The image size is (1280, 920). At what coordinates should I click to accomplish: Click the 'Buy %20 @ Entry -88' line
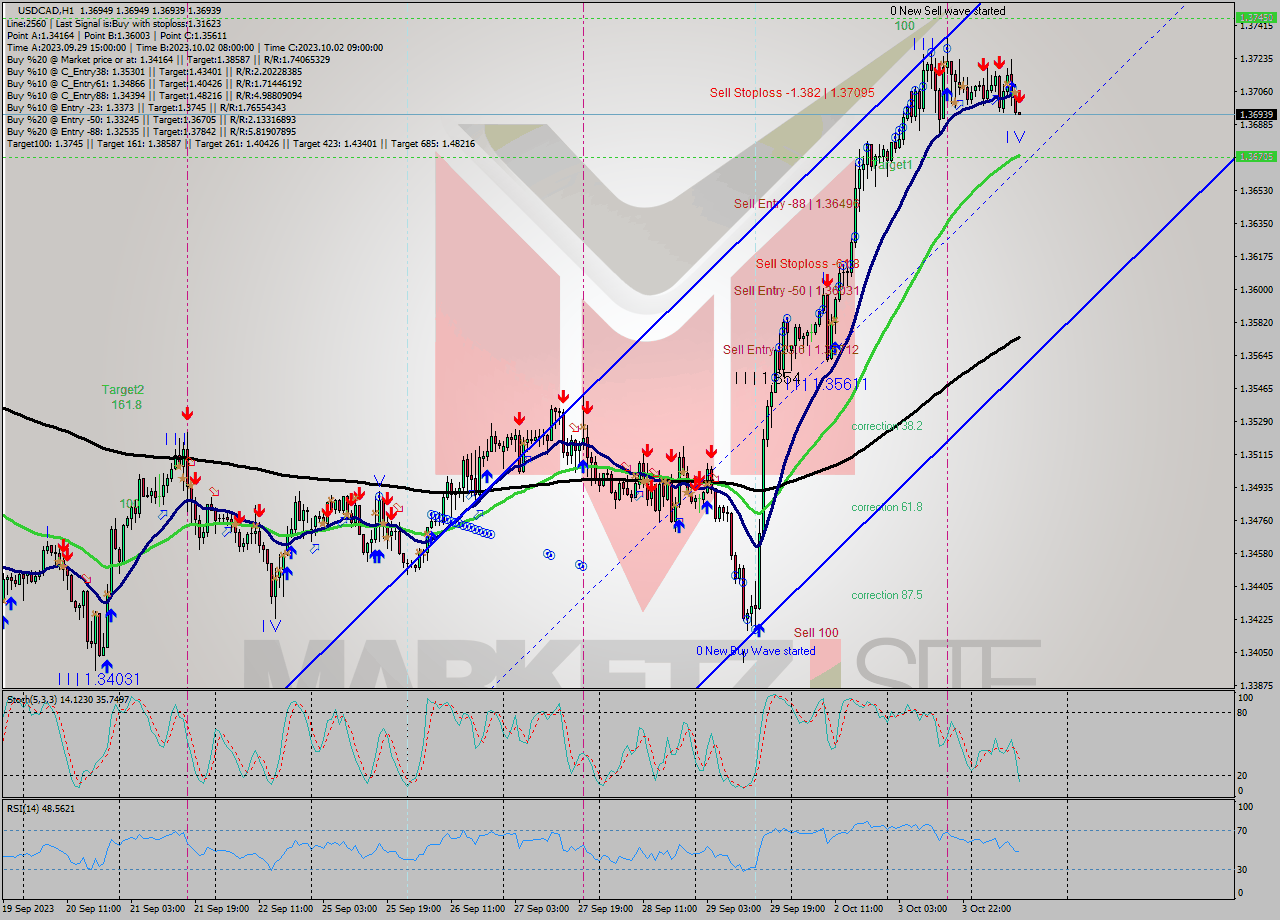click(x=151, y=131)
